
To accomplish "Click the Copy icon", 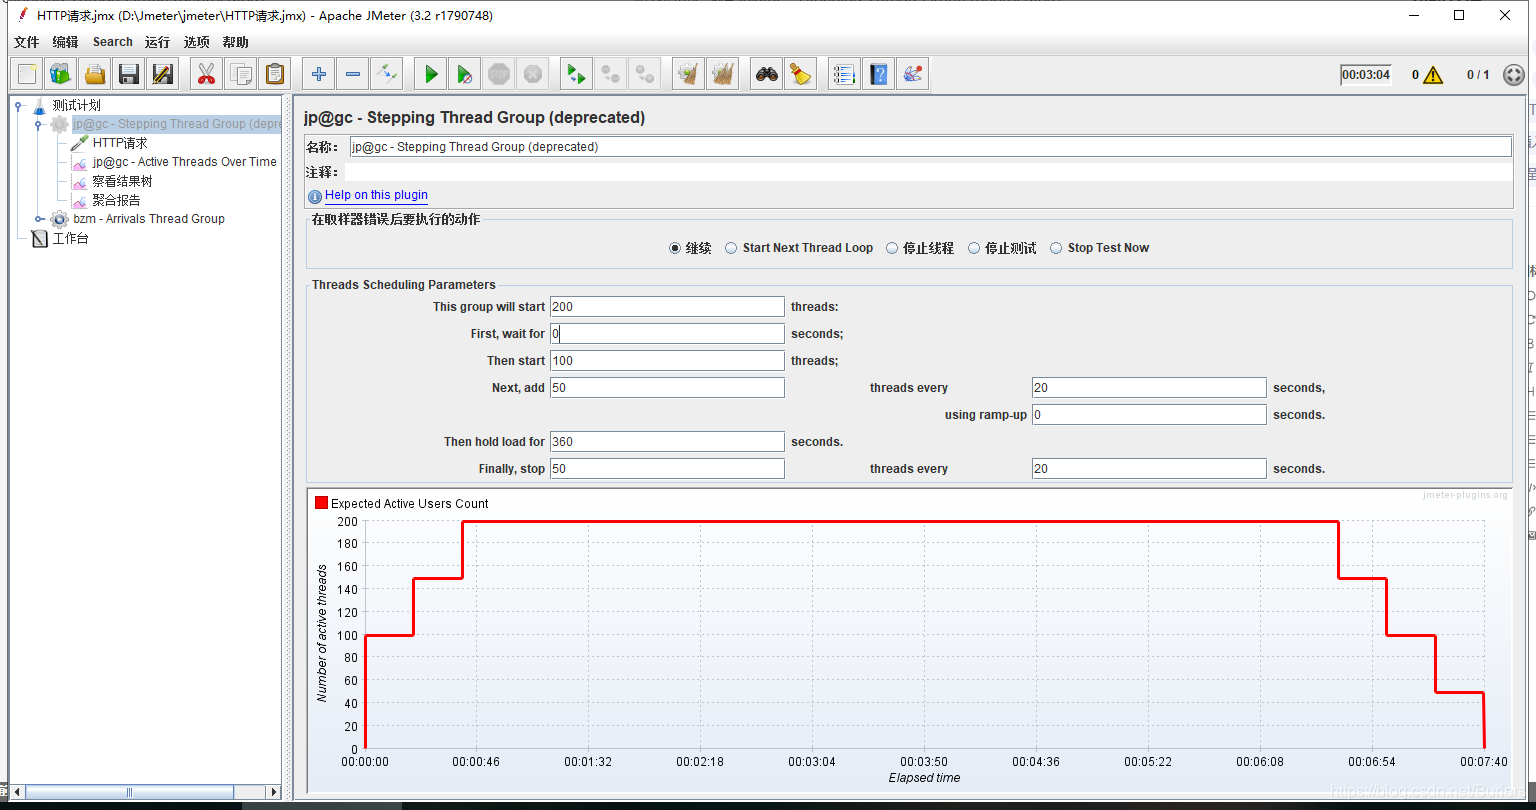I will 240,74.
